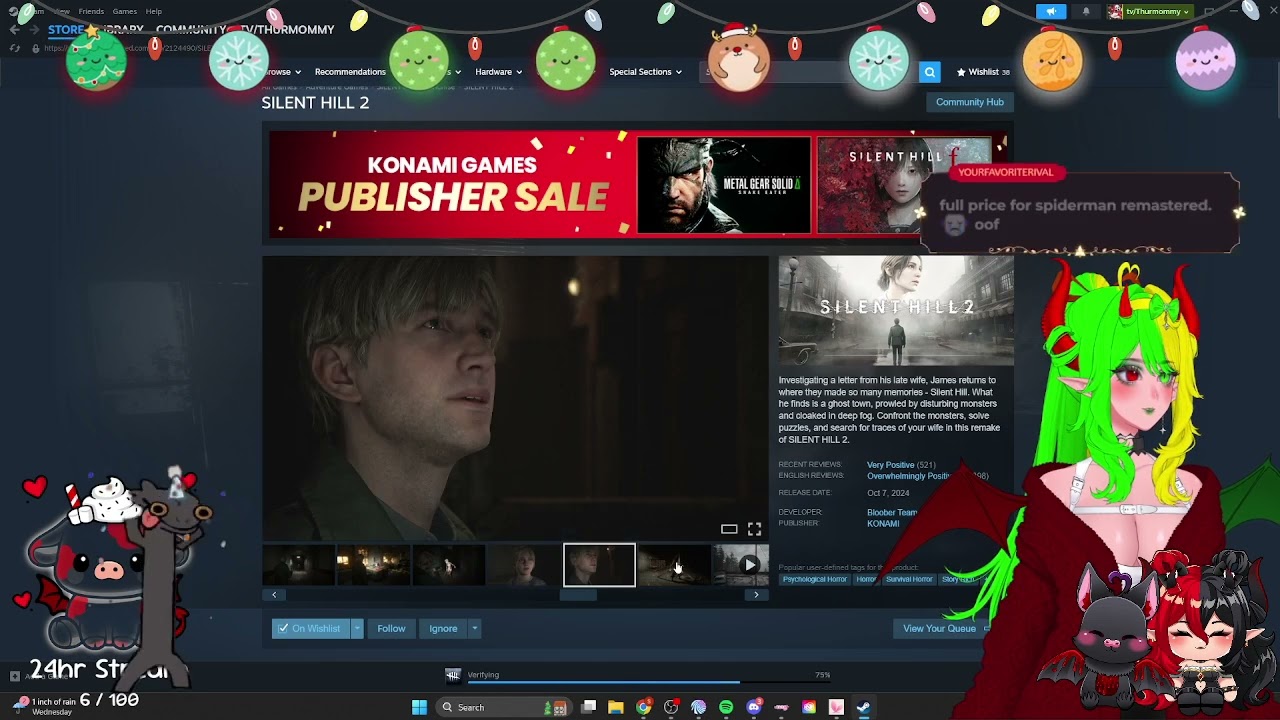Expand the On Wishlist dropdown arrow

357,629
